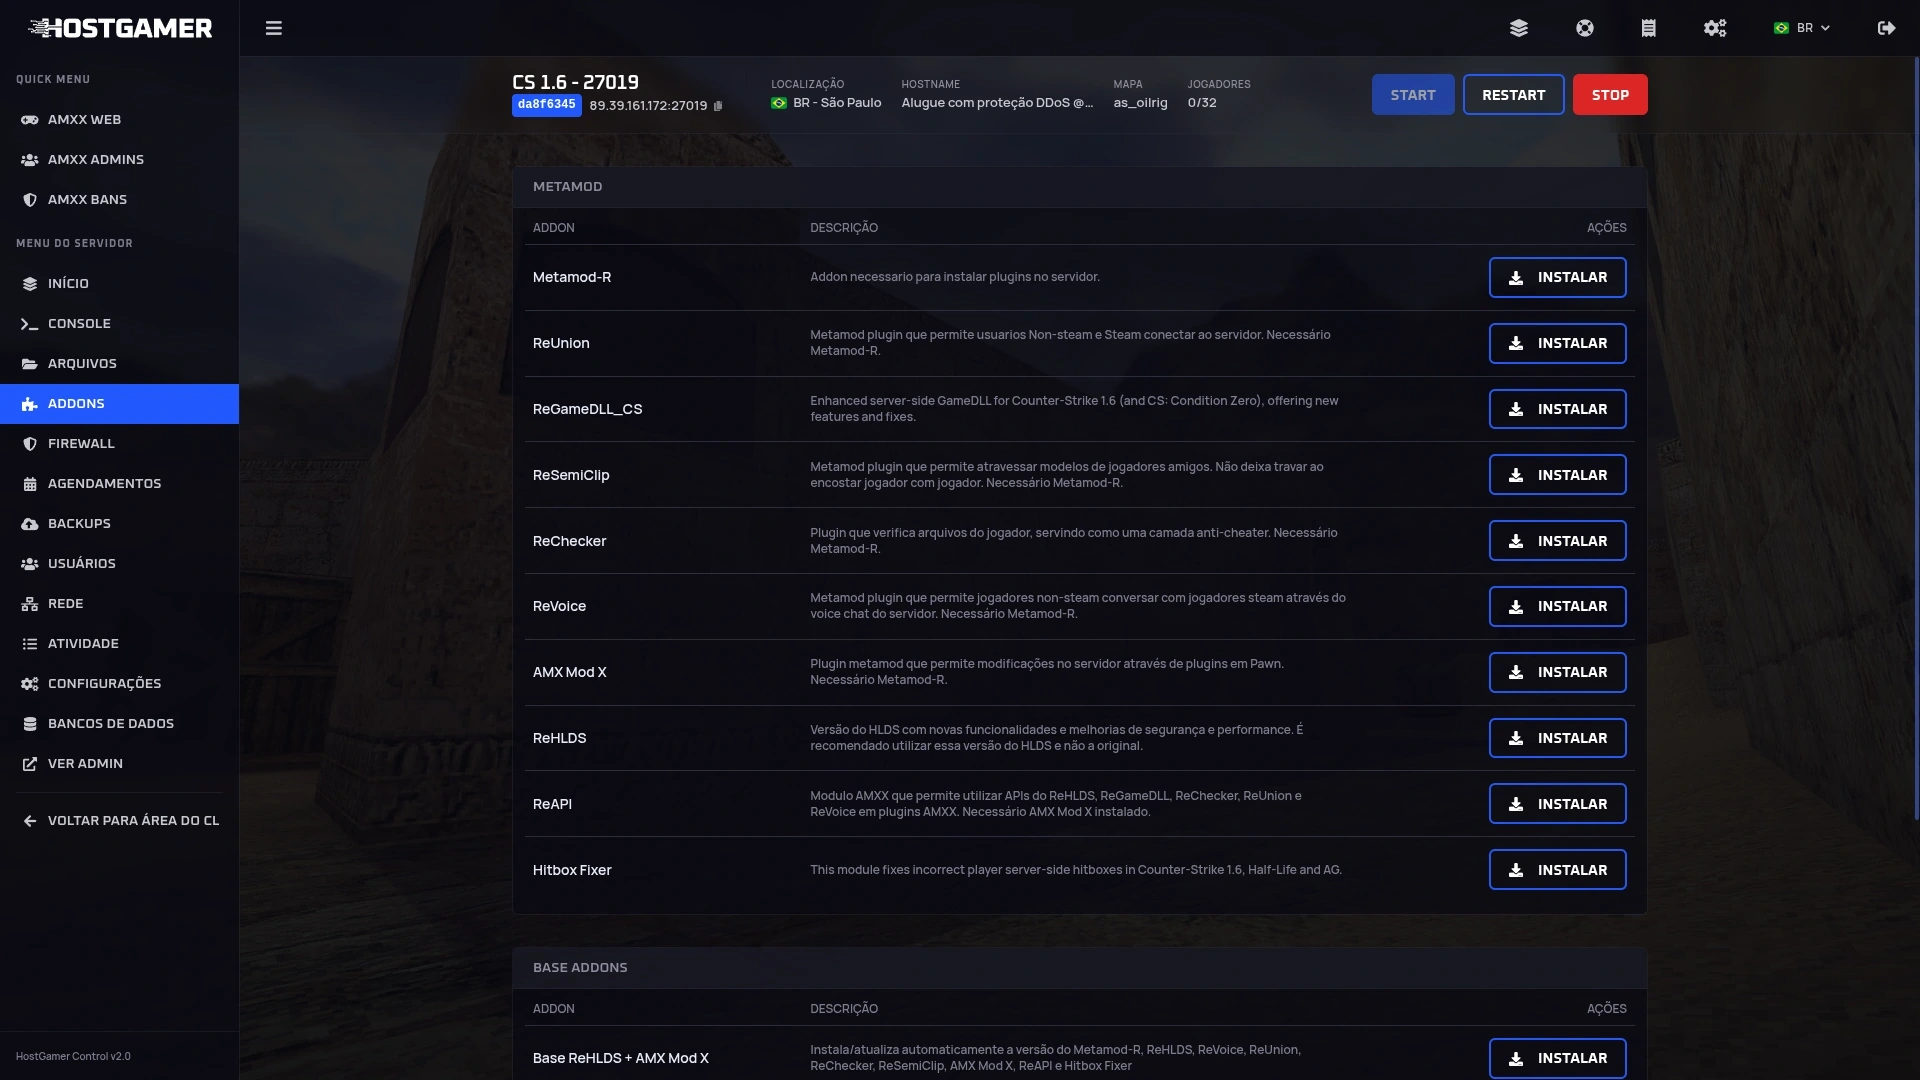Select the Addons sidebar item

coord(119,403)
